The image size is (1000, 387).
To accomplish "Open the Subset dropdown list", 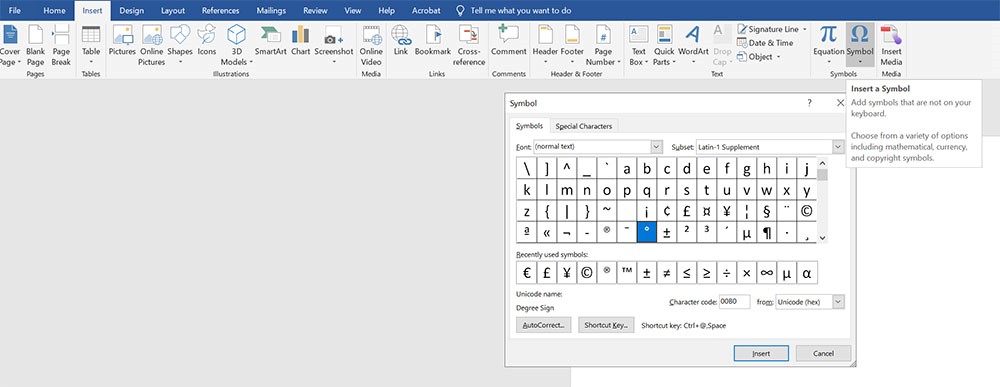I will [838, 147].
